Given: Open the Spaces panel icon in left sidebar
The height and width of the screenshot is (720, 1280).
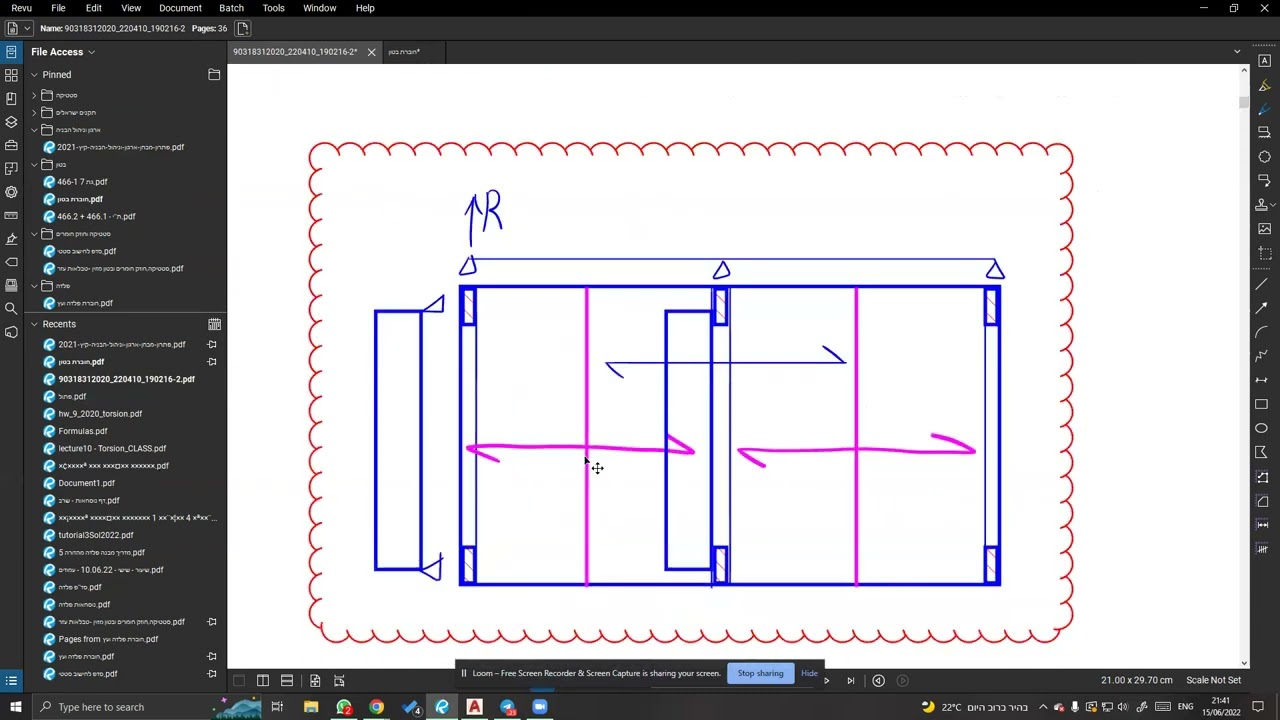Looking at the screenshot, I should click(11, 168).
